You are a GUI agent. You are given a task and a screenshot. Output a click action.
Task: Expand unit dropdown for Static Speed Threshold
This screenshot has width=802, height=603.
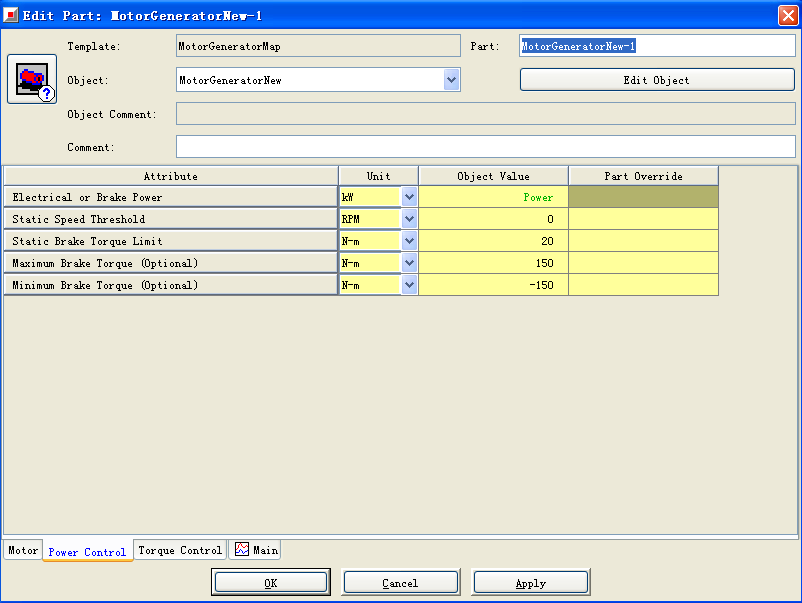coord(409,219)
